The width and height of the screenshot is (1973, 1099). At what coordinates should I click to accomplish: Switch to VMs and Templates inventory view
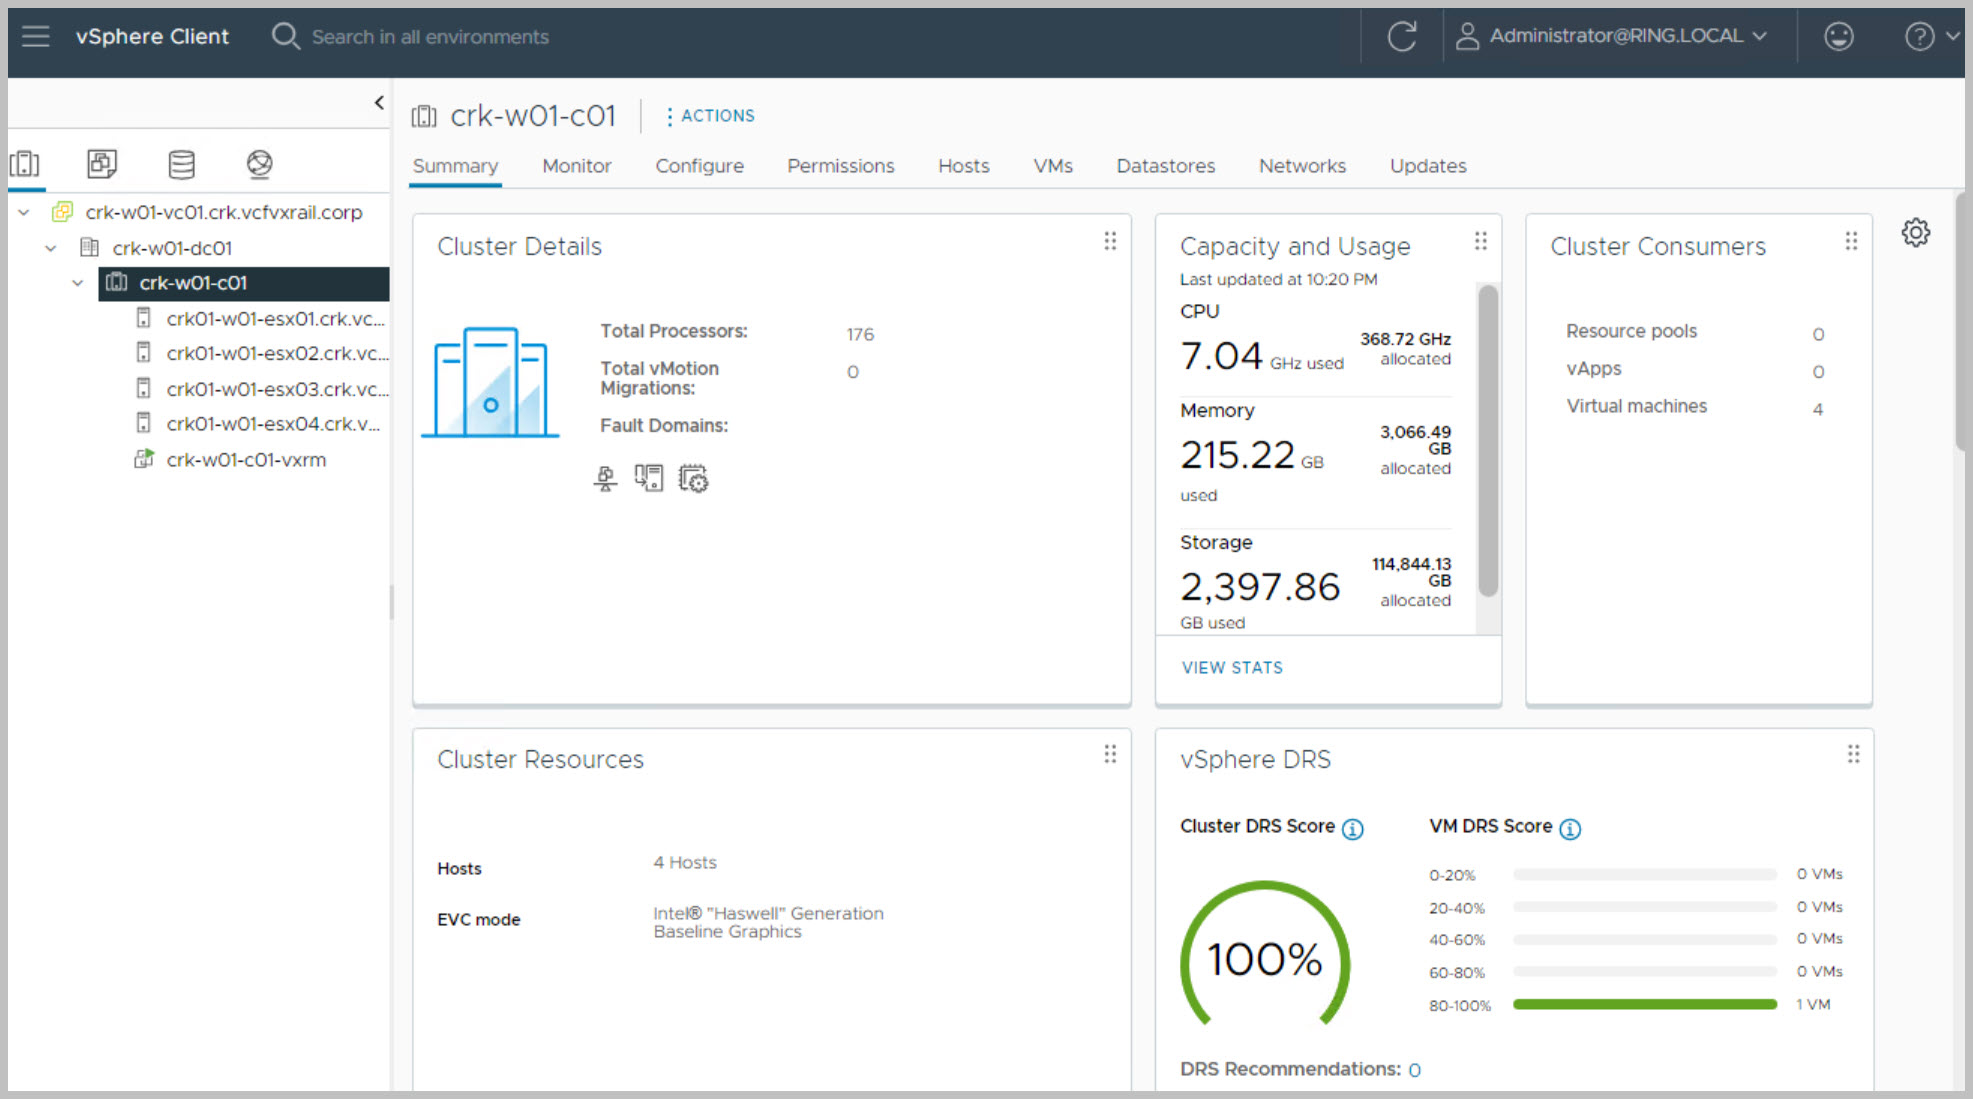coord(102,163)
